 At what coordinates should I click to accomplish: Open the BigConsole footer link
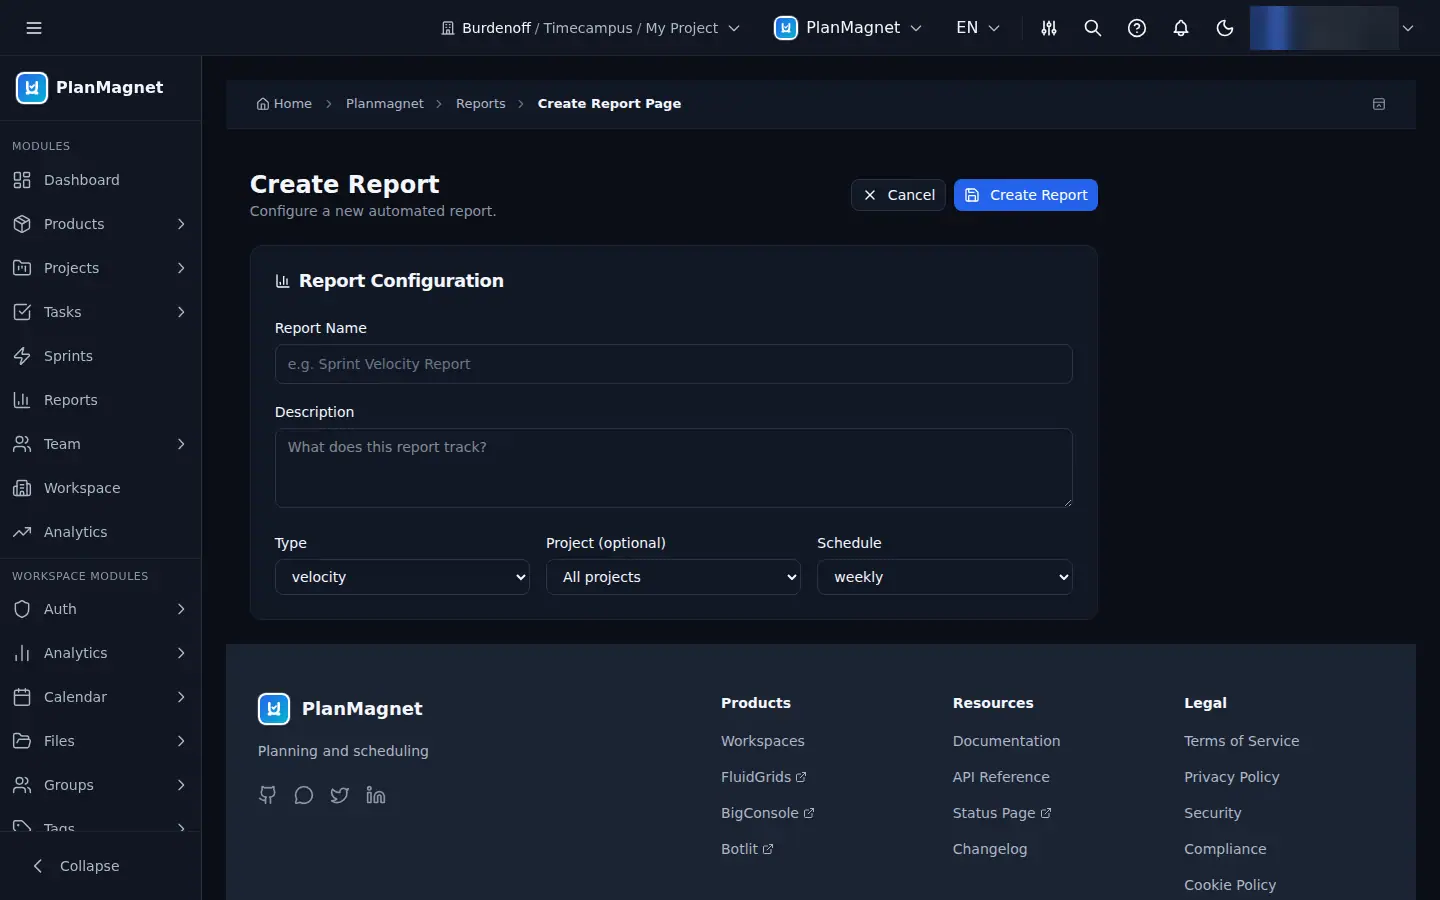pos(768,813)
